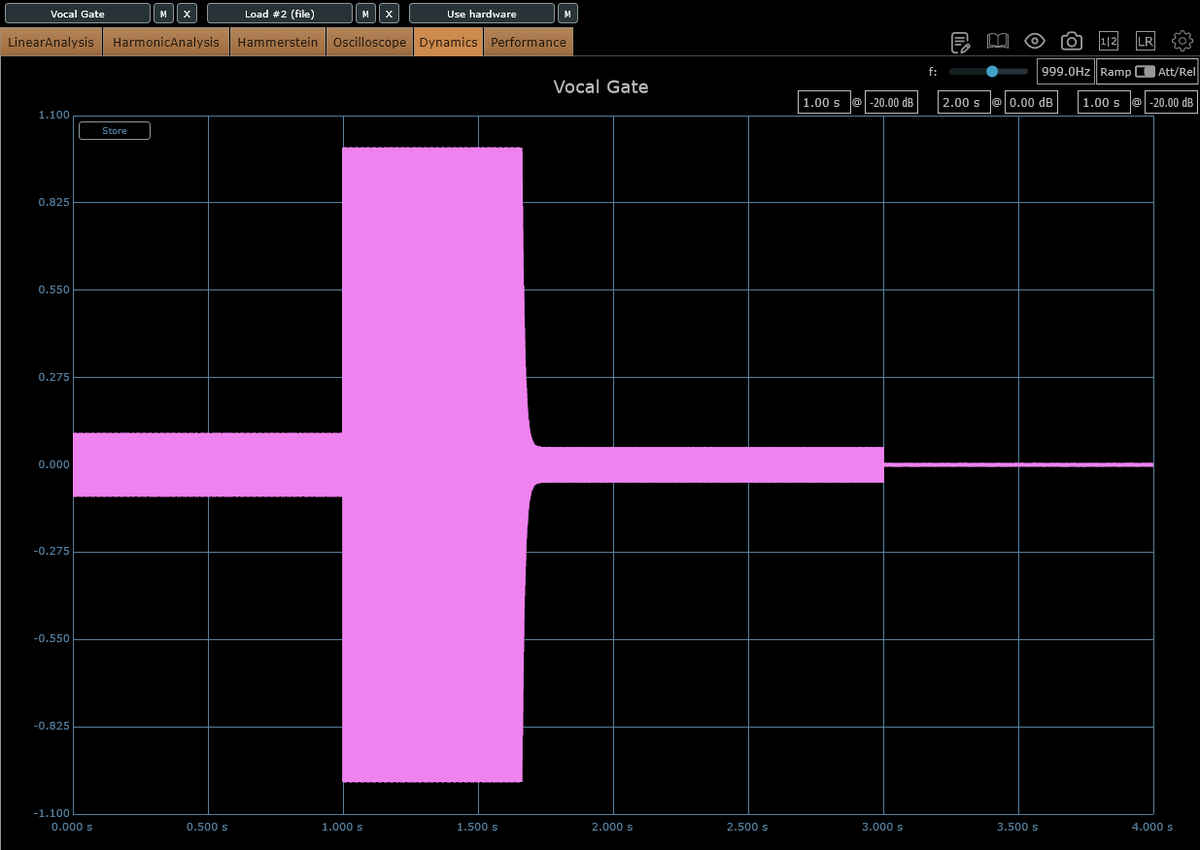Edit the 2.00 s duration field
Screen dimensions: 1200x850
click(962, 102)
